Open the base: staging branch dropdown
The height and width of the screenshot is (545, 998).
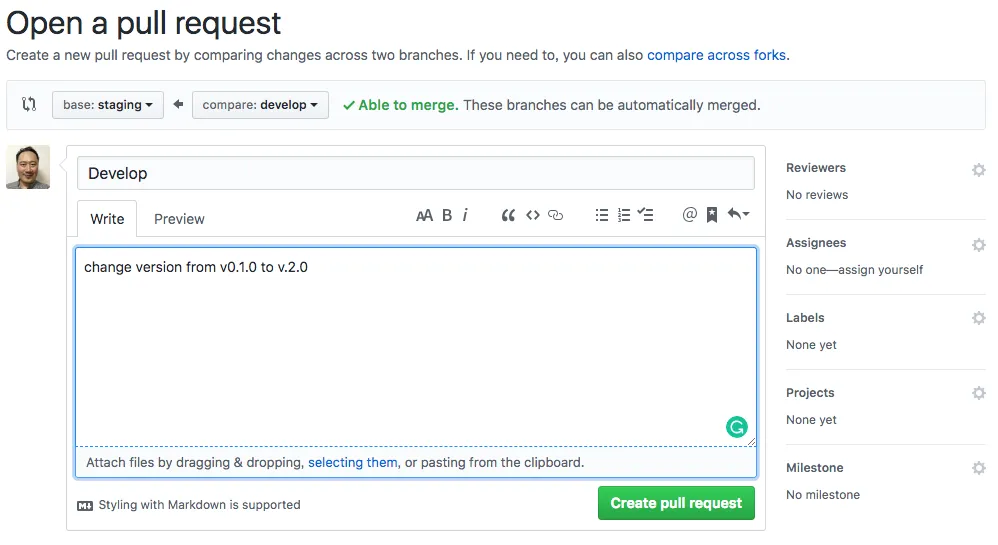pos(108,105)
